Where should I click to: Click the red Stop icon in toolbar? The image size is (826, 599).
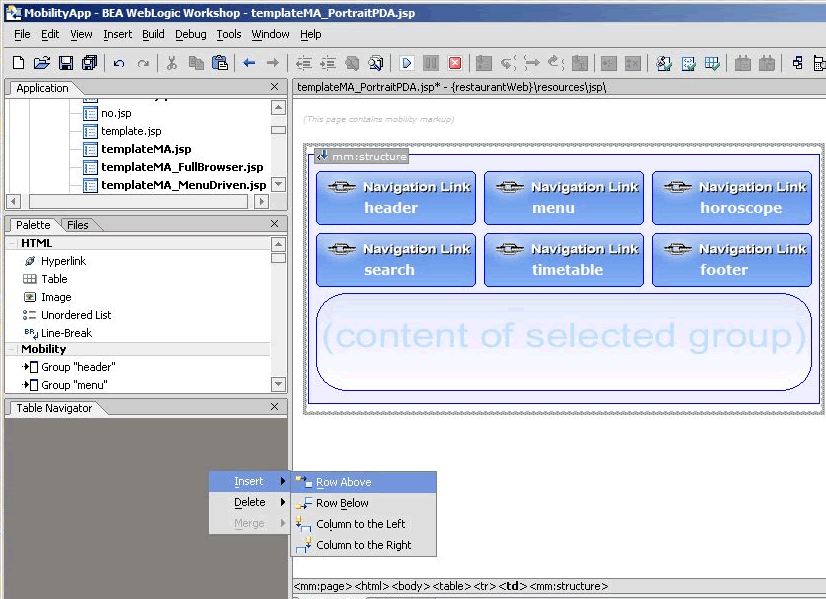[x=455, y=63]
